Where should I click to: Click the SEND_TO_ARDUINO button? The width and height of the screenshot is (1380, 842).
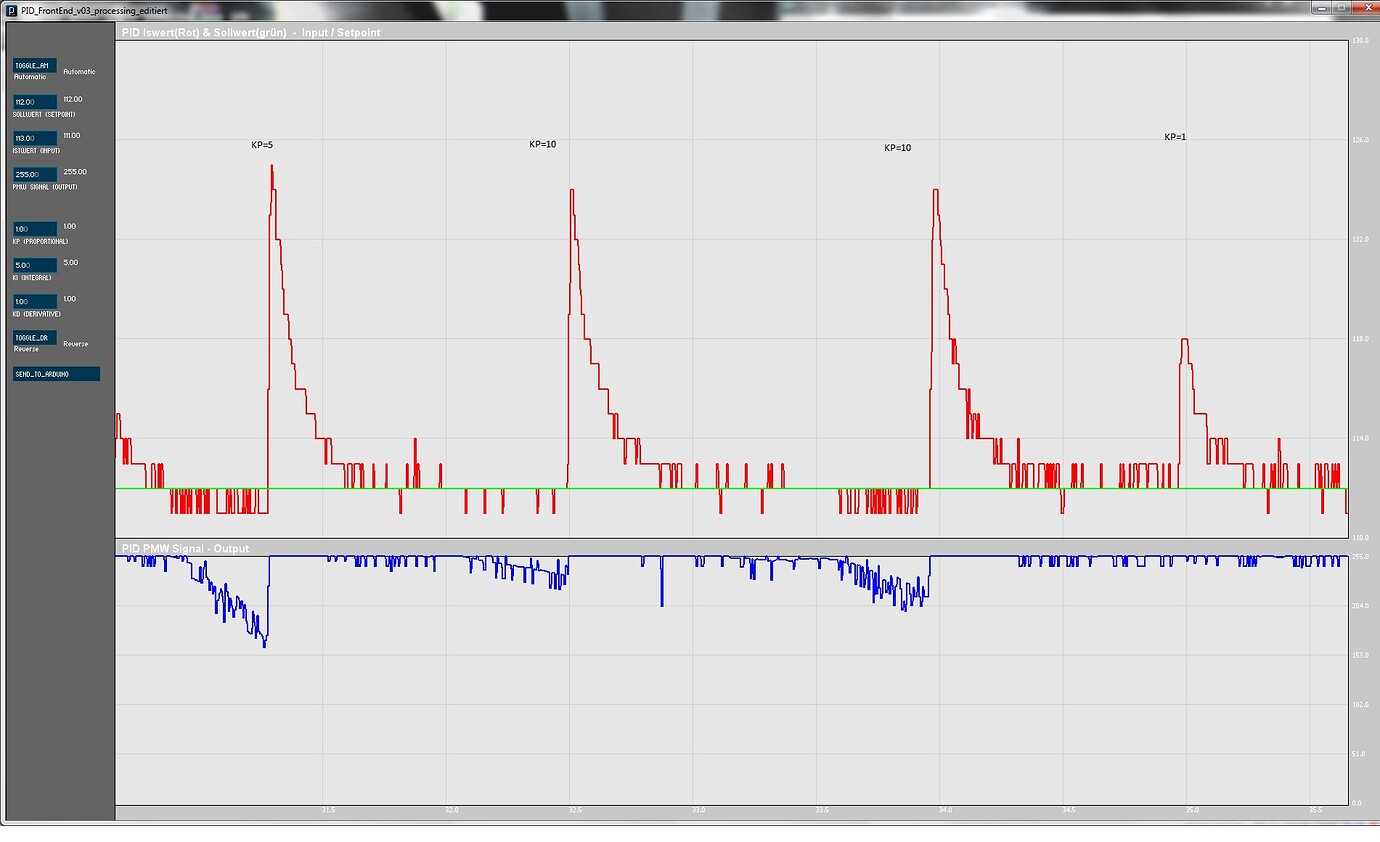[56, 374]
